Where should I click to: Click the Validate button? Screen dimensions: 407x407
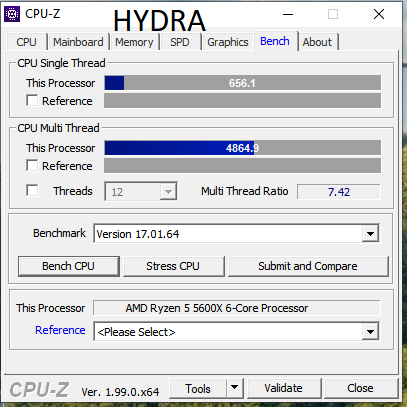(283, 388)
